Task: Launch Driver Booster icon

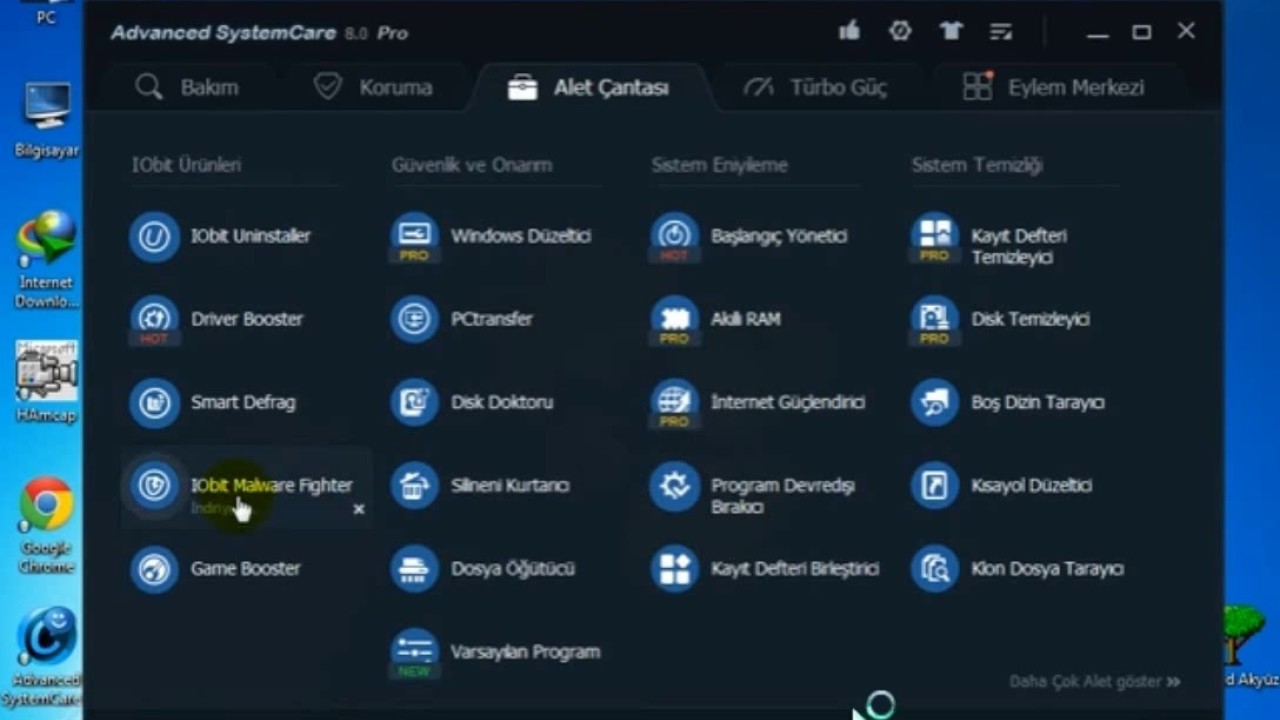Action: click(x=154, y=320)
